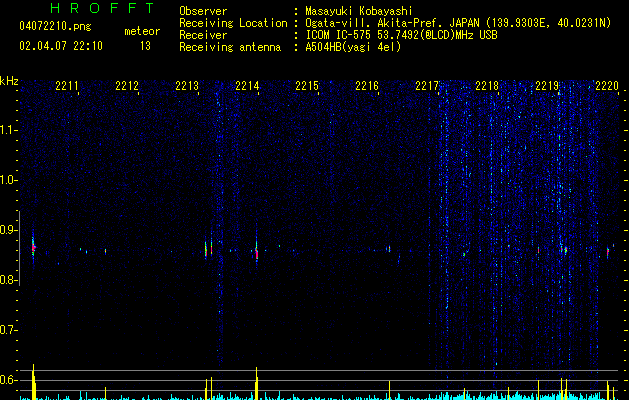Click the 2214 time marker

[247, 86]
